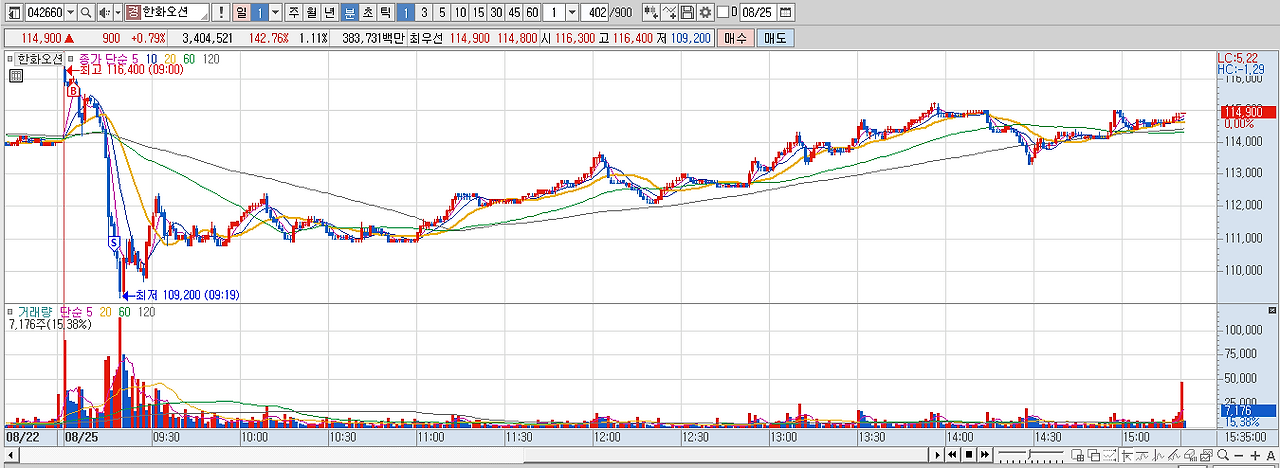The image size is (1280, 468).
Task: Select the 년 (yearly) chart period
Action: click(x=329, y=12)
